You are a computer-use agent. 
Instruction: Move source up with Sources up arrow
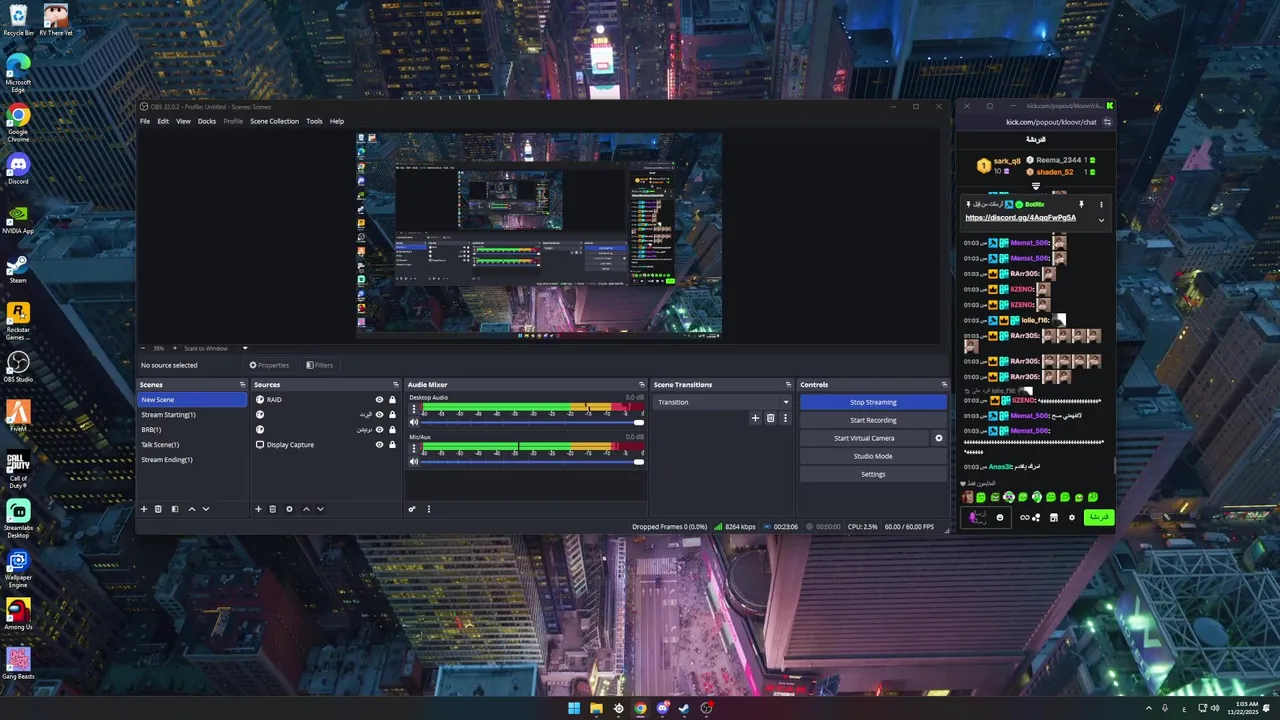[x=306, y=509]
